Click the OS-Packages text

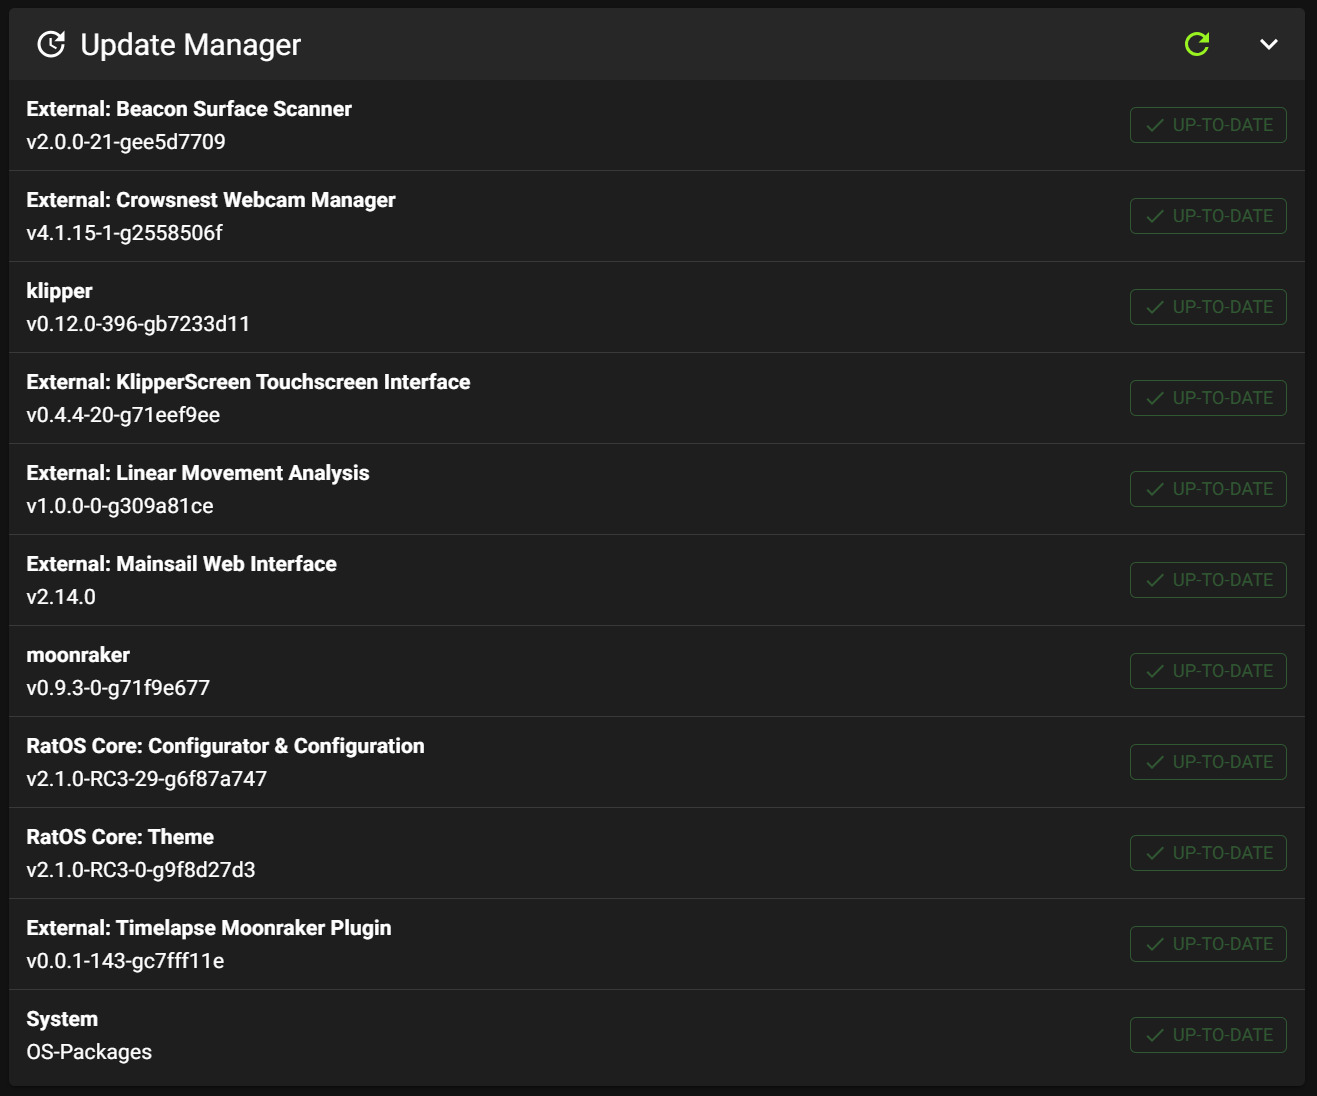click(89, 1052)
